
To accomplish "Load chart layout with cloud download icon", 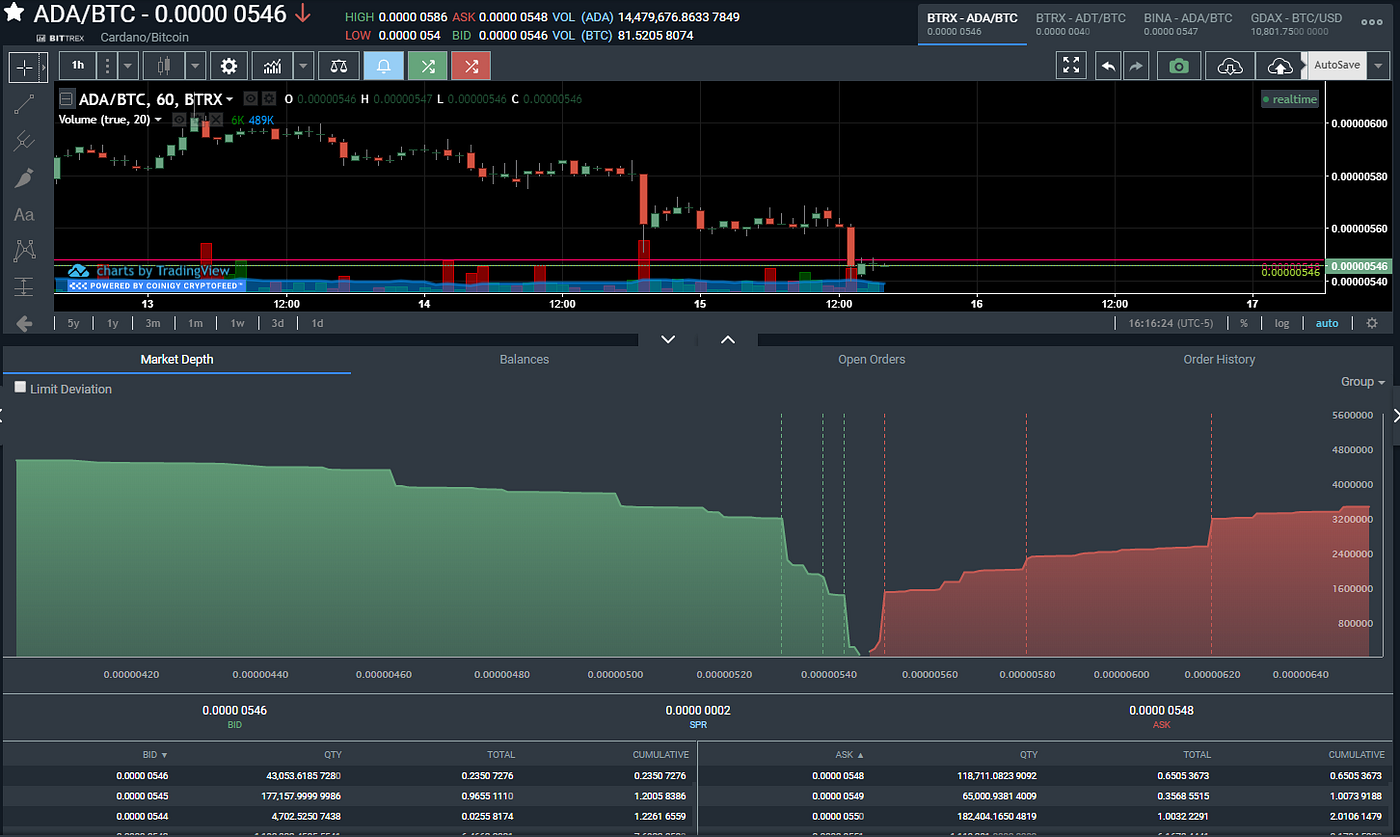I will tap(1230, 66).
